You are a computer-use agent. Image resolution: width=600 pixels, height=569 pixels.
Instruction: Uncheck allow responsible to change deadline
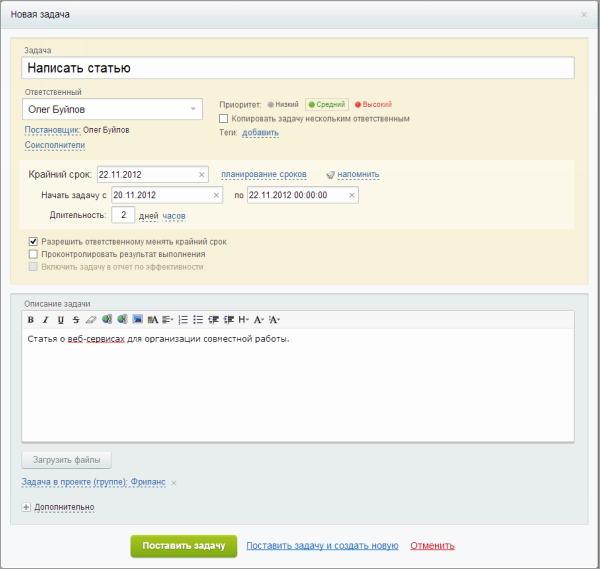[x=34, y=241]
